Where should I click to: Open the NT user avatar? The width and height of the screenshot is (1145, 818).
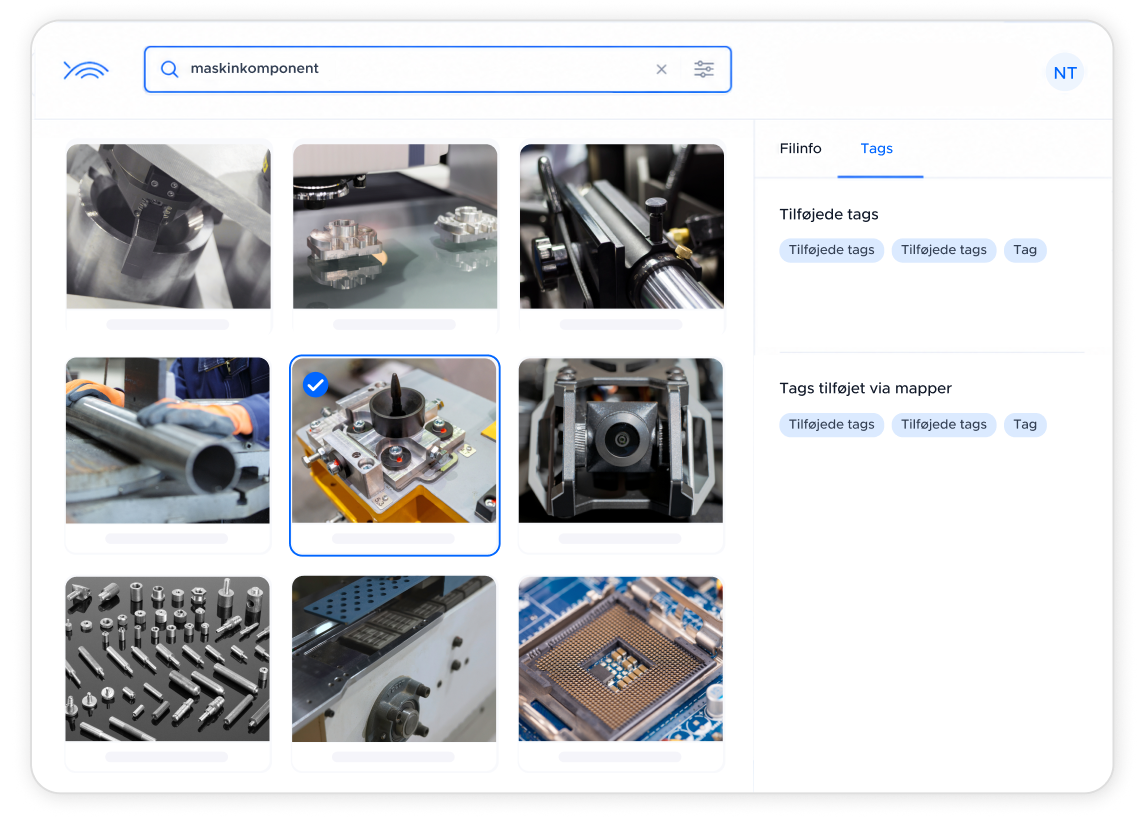point(1065,72)
